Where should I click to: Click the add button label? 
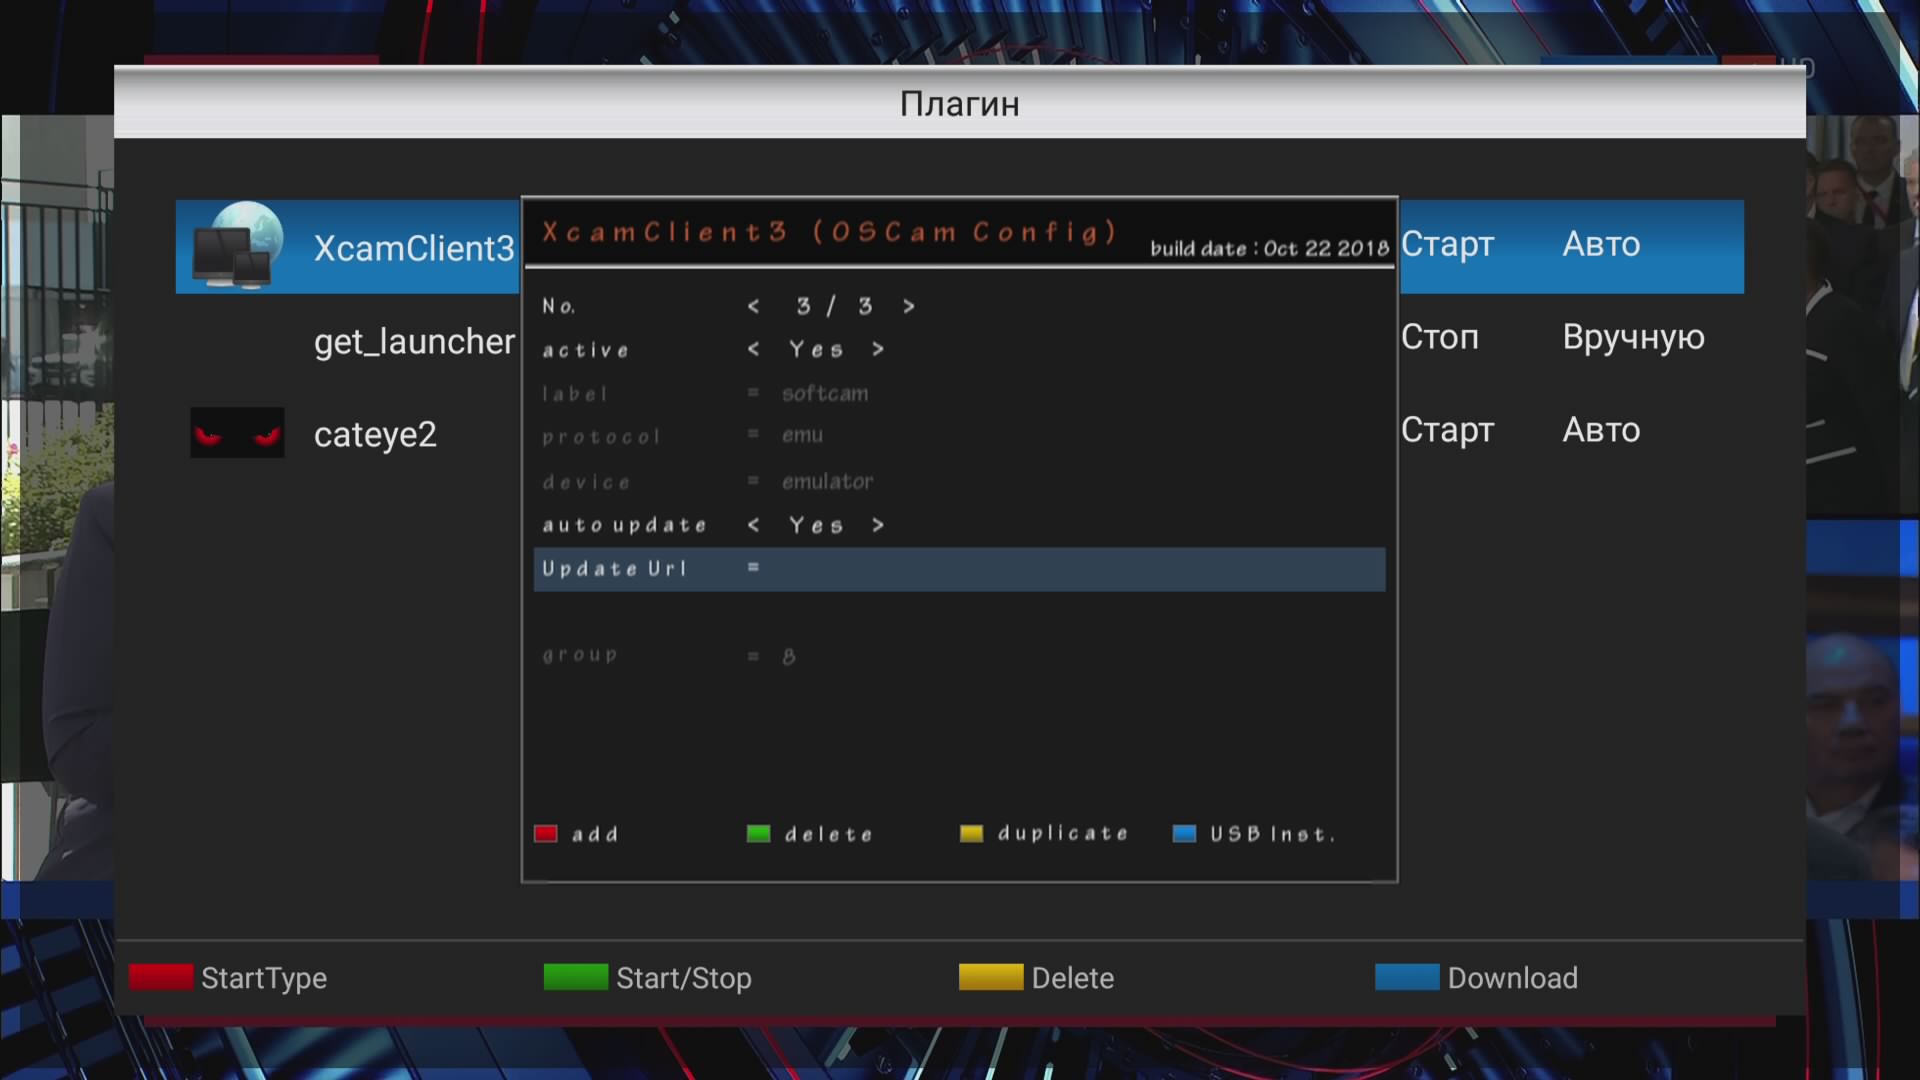click(x=595, y=834)
